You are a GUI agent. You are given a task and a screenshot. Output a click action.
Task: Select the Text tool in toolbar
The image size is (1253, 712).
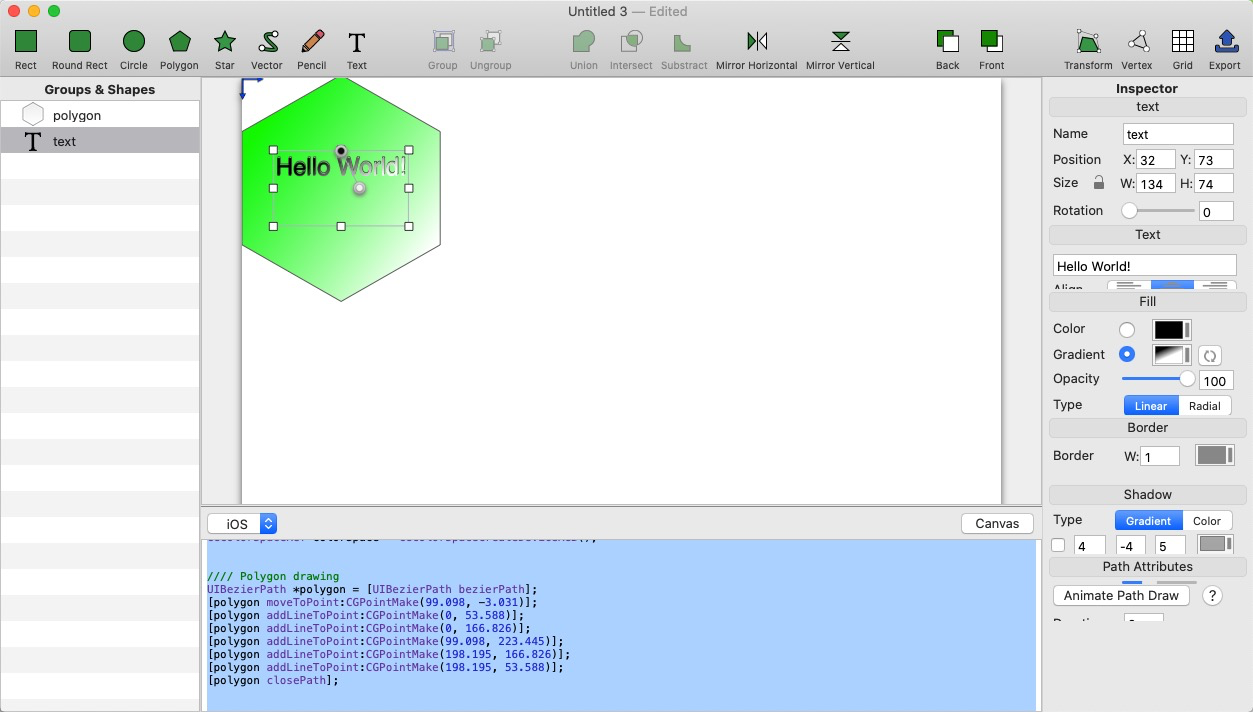click(357, 42)
